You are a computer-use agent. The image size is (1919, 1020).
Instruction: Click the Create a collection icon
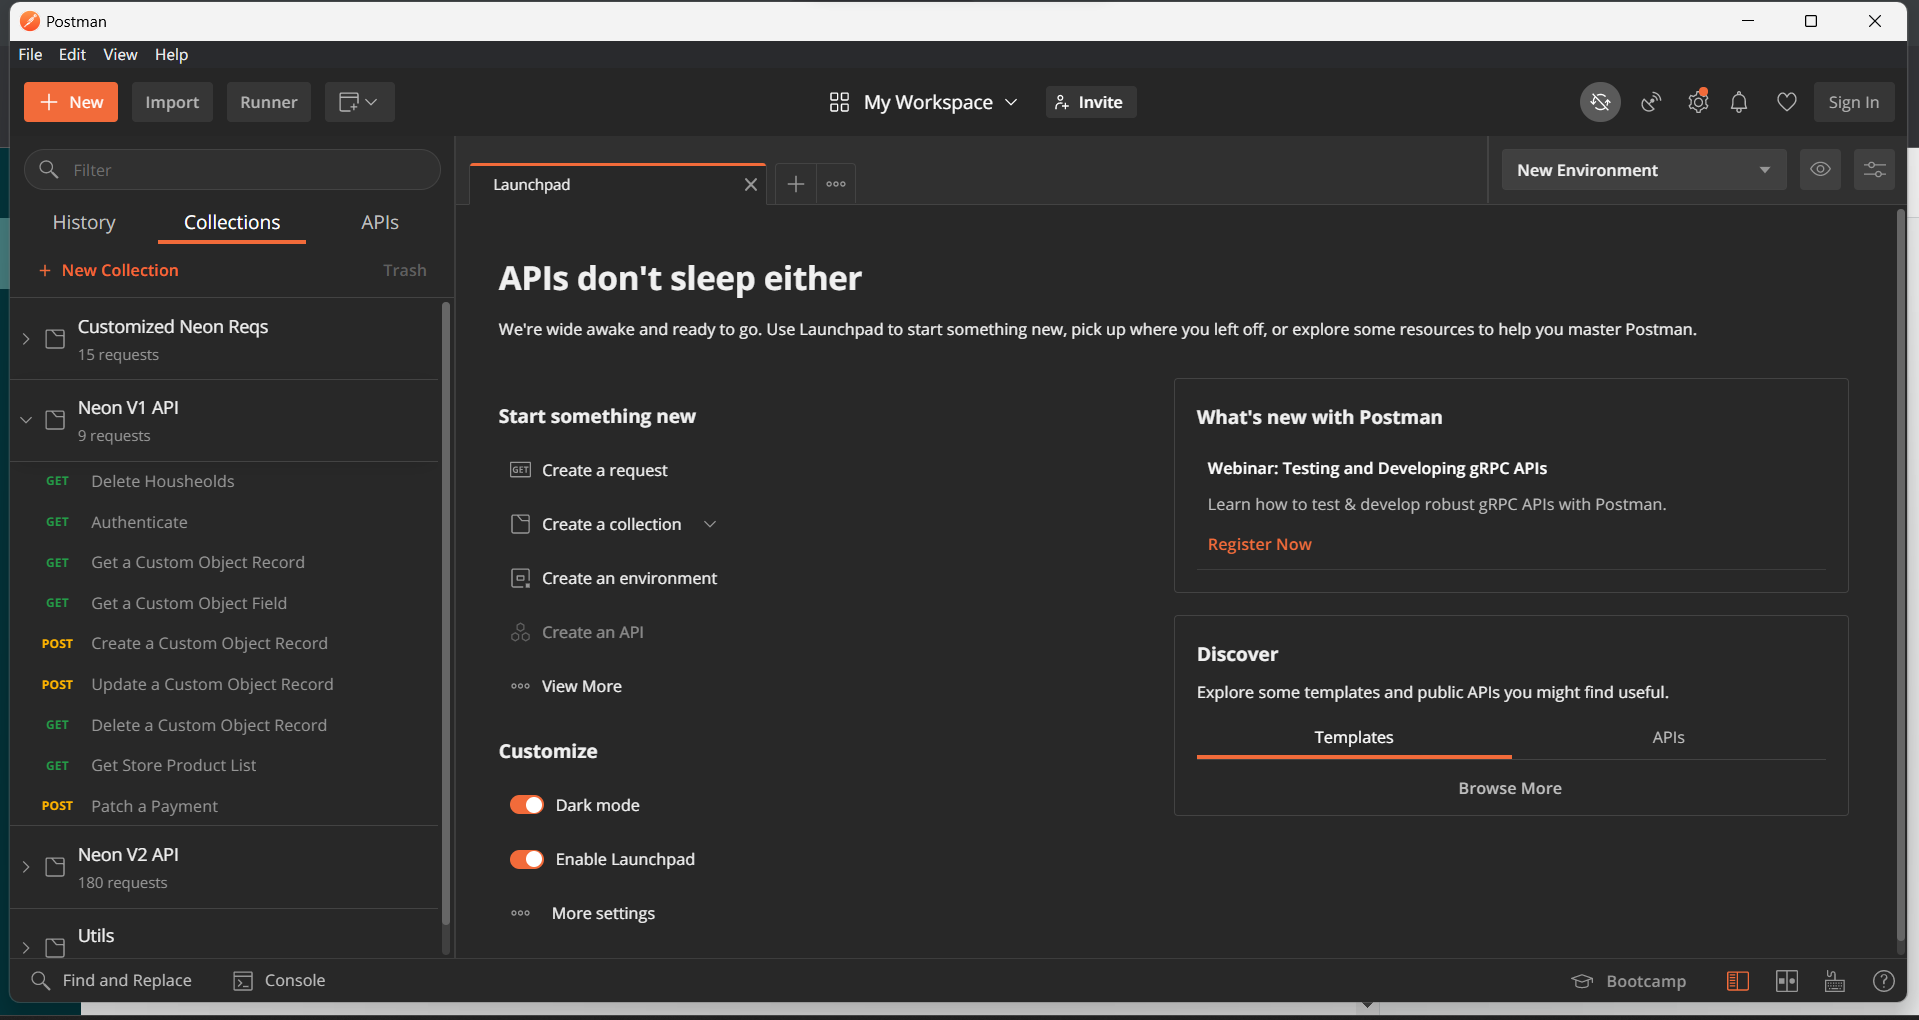pos(520,524)
